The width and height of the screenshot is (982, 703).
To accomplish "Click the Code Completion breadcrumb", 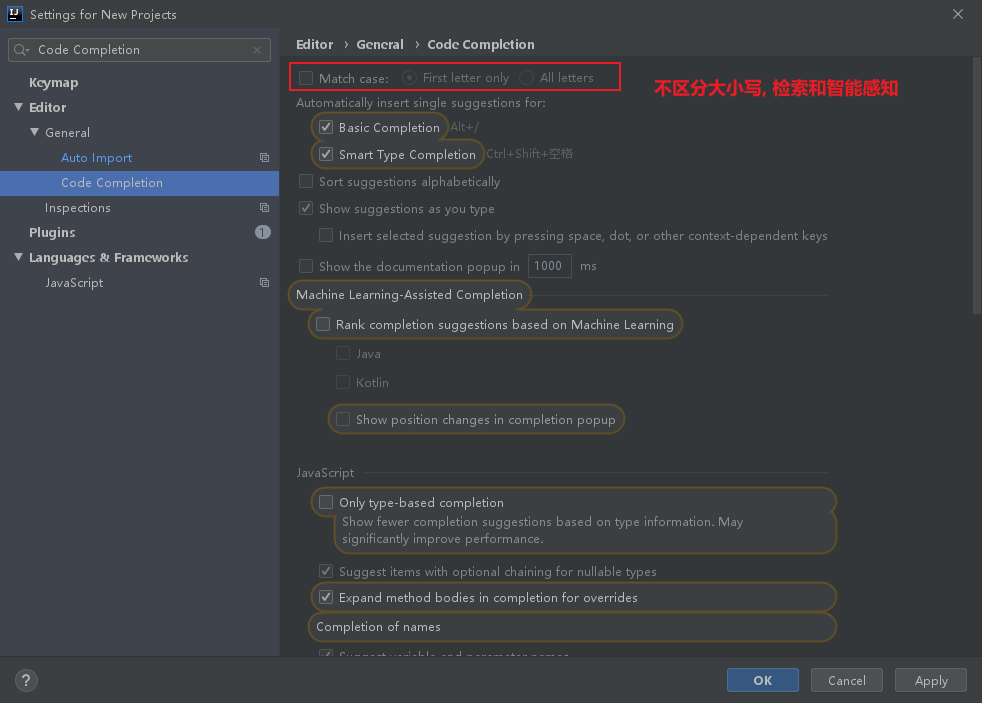I will click(481, 44).
